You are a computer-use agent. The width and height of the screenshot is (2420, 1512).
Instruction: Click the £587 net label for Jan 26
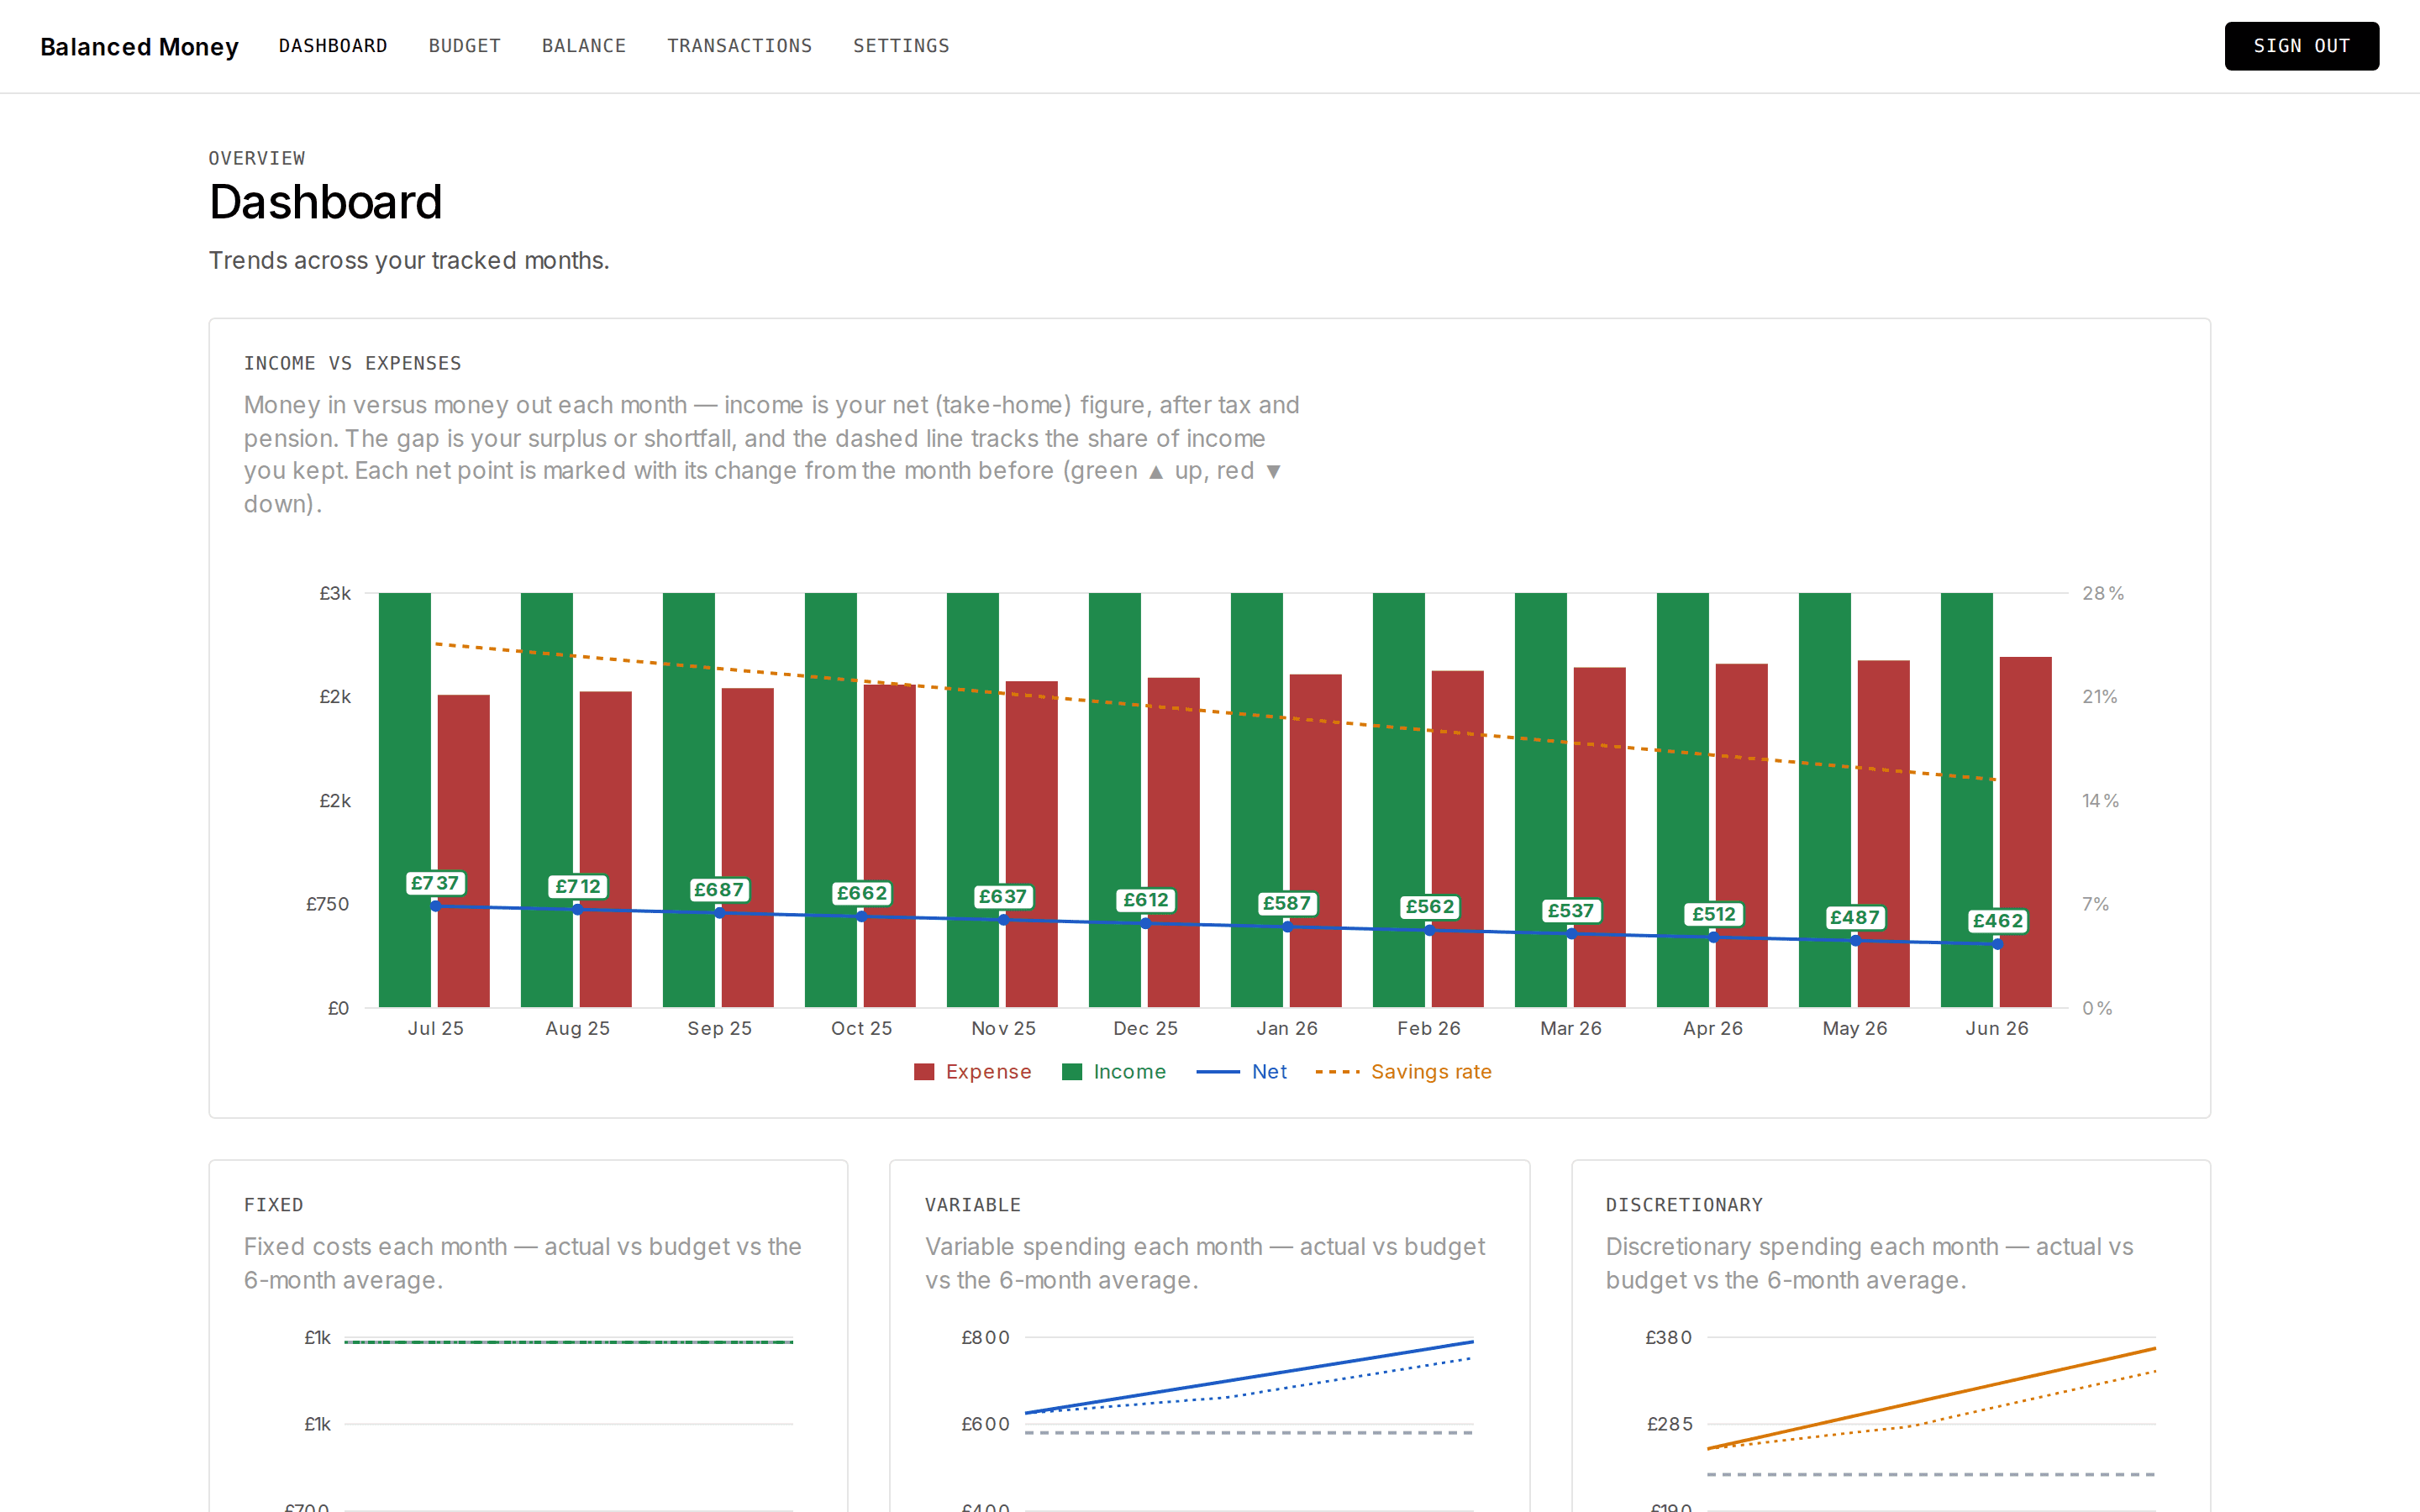(x=1287, y=904)
